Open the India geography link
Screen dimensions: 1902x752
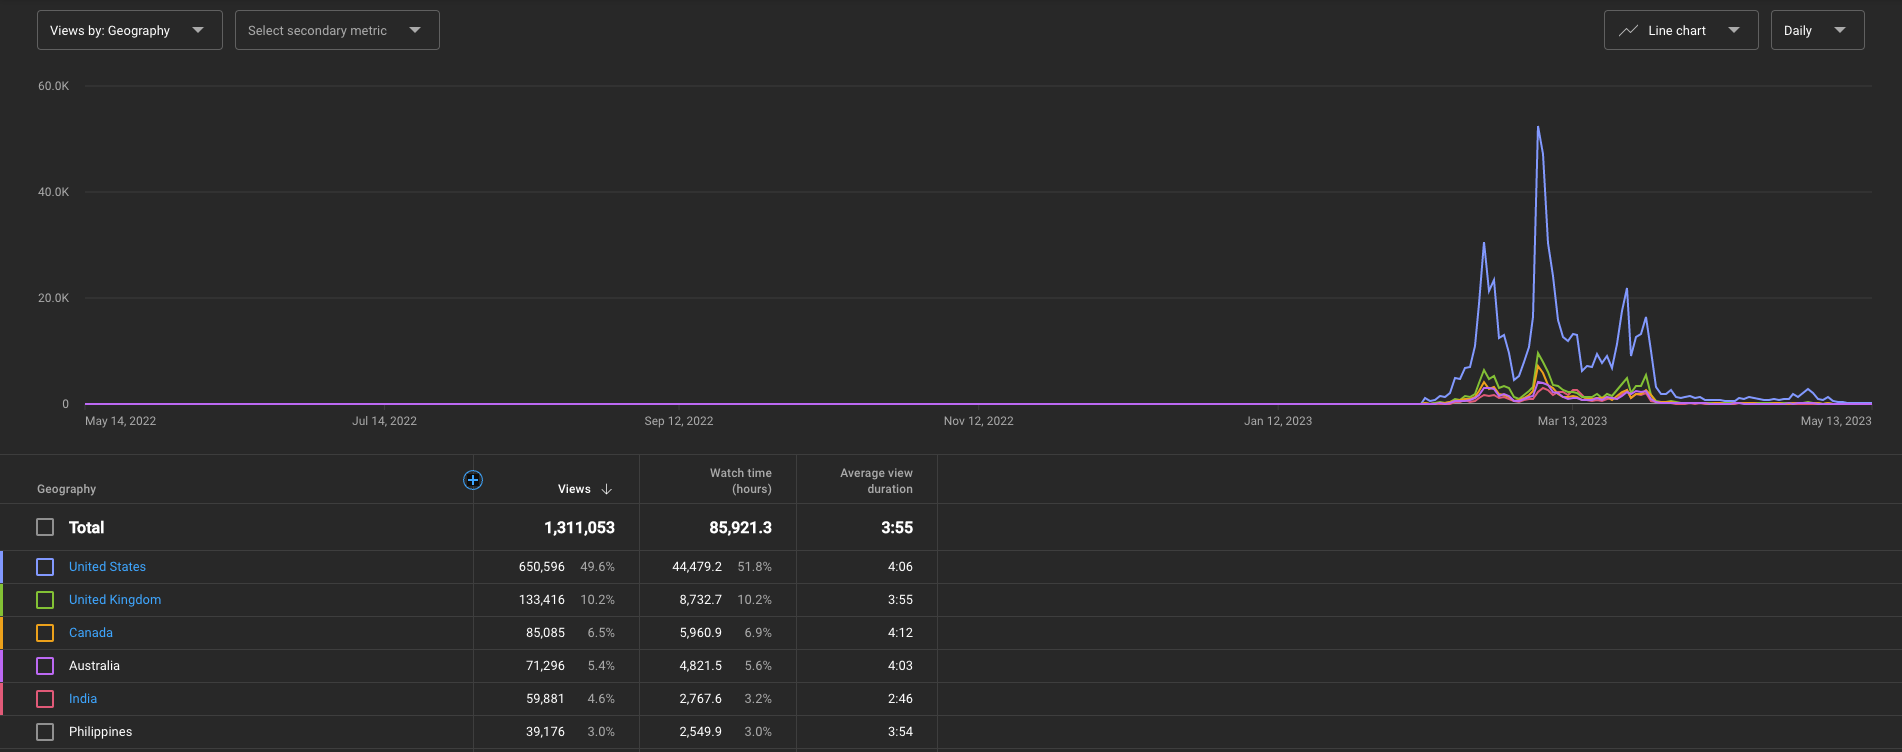click(x=83, y=699)
